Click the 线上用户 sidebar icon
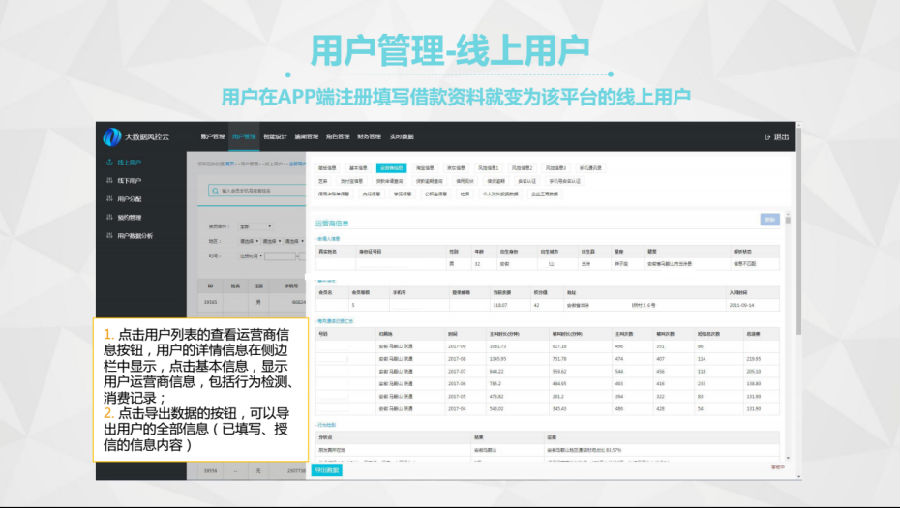 tap(109, 162)
